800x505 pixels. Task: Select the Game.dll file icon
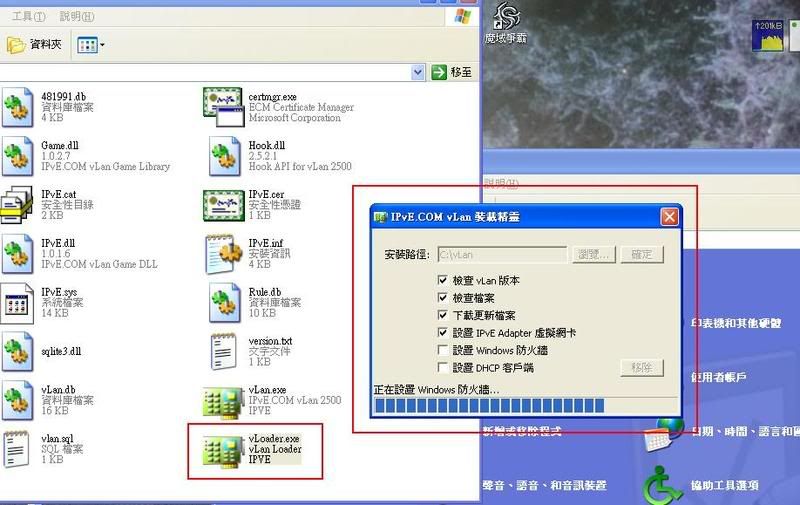17,156
